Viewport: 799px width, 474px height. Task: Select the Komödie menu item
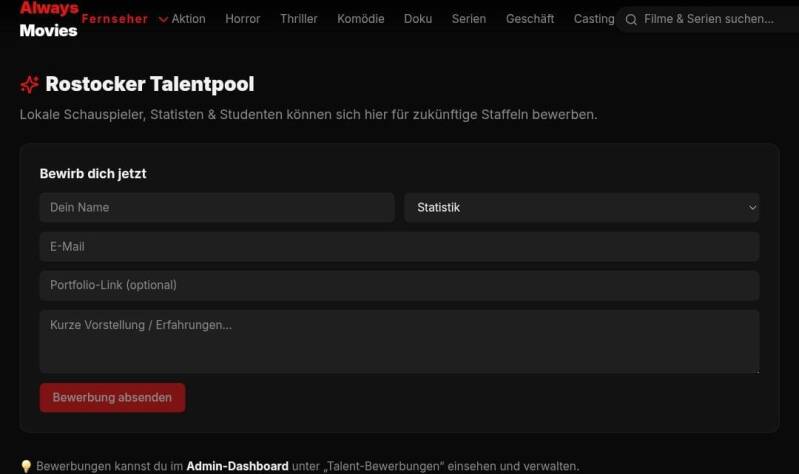pos(361,19)
